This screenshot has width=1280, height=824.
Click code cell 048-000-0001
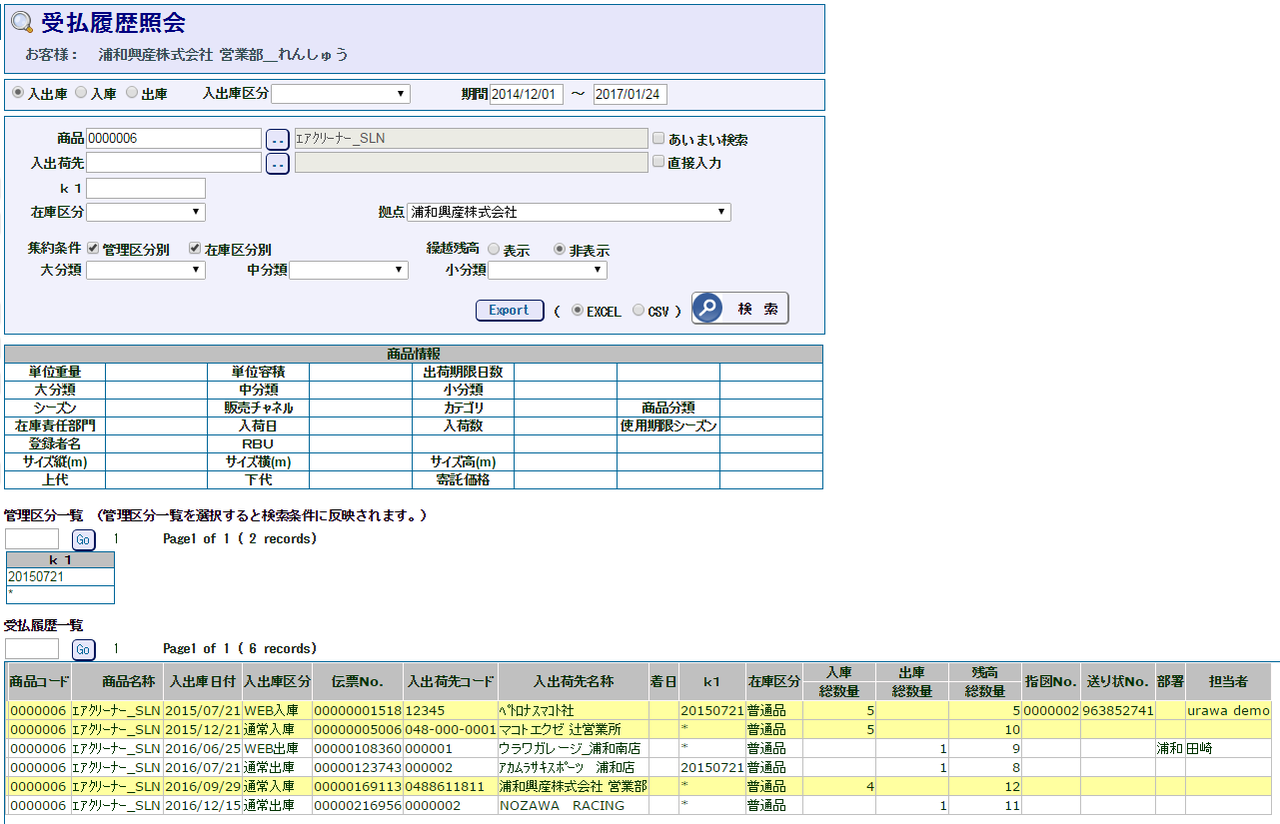click(x=450, y=730)
